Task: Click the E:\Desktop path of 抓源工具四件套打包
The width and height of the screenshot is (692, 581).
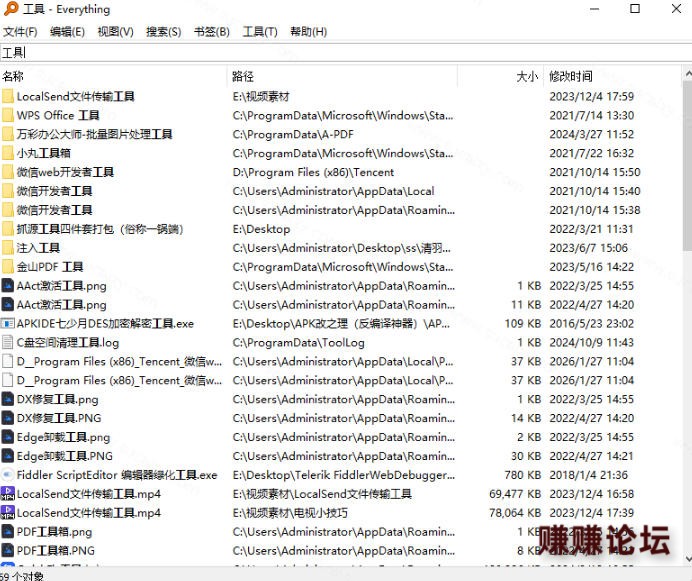Action: [261, 229]
